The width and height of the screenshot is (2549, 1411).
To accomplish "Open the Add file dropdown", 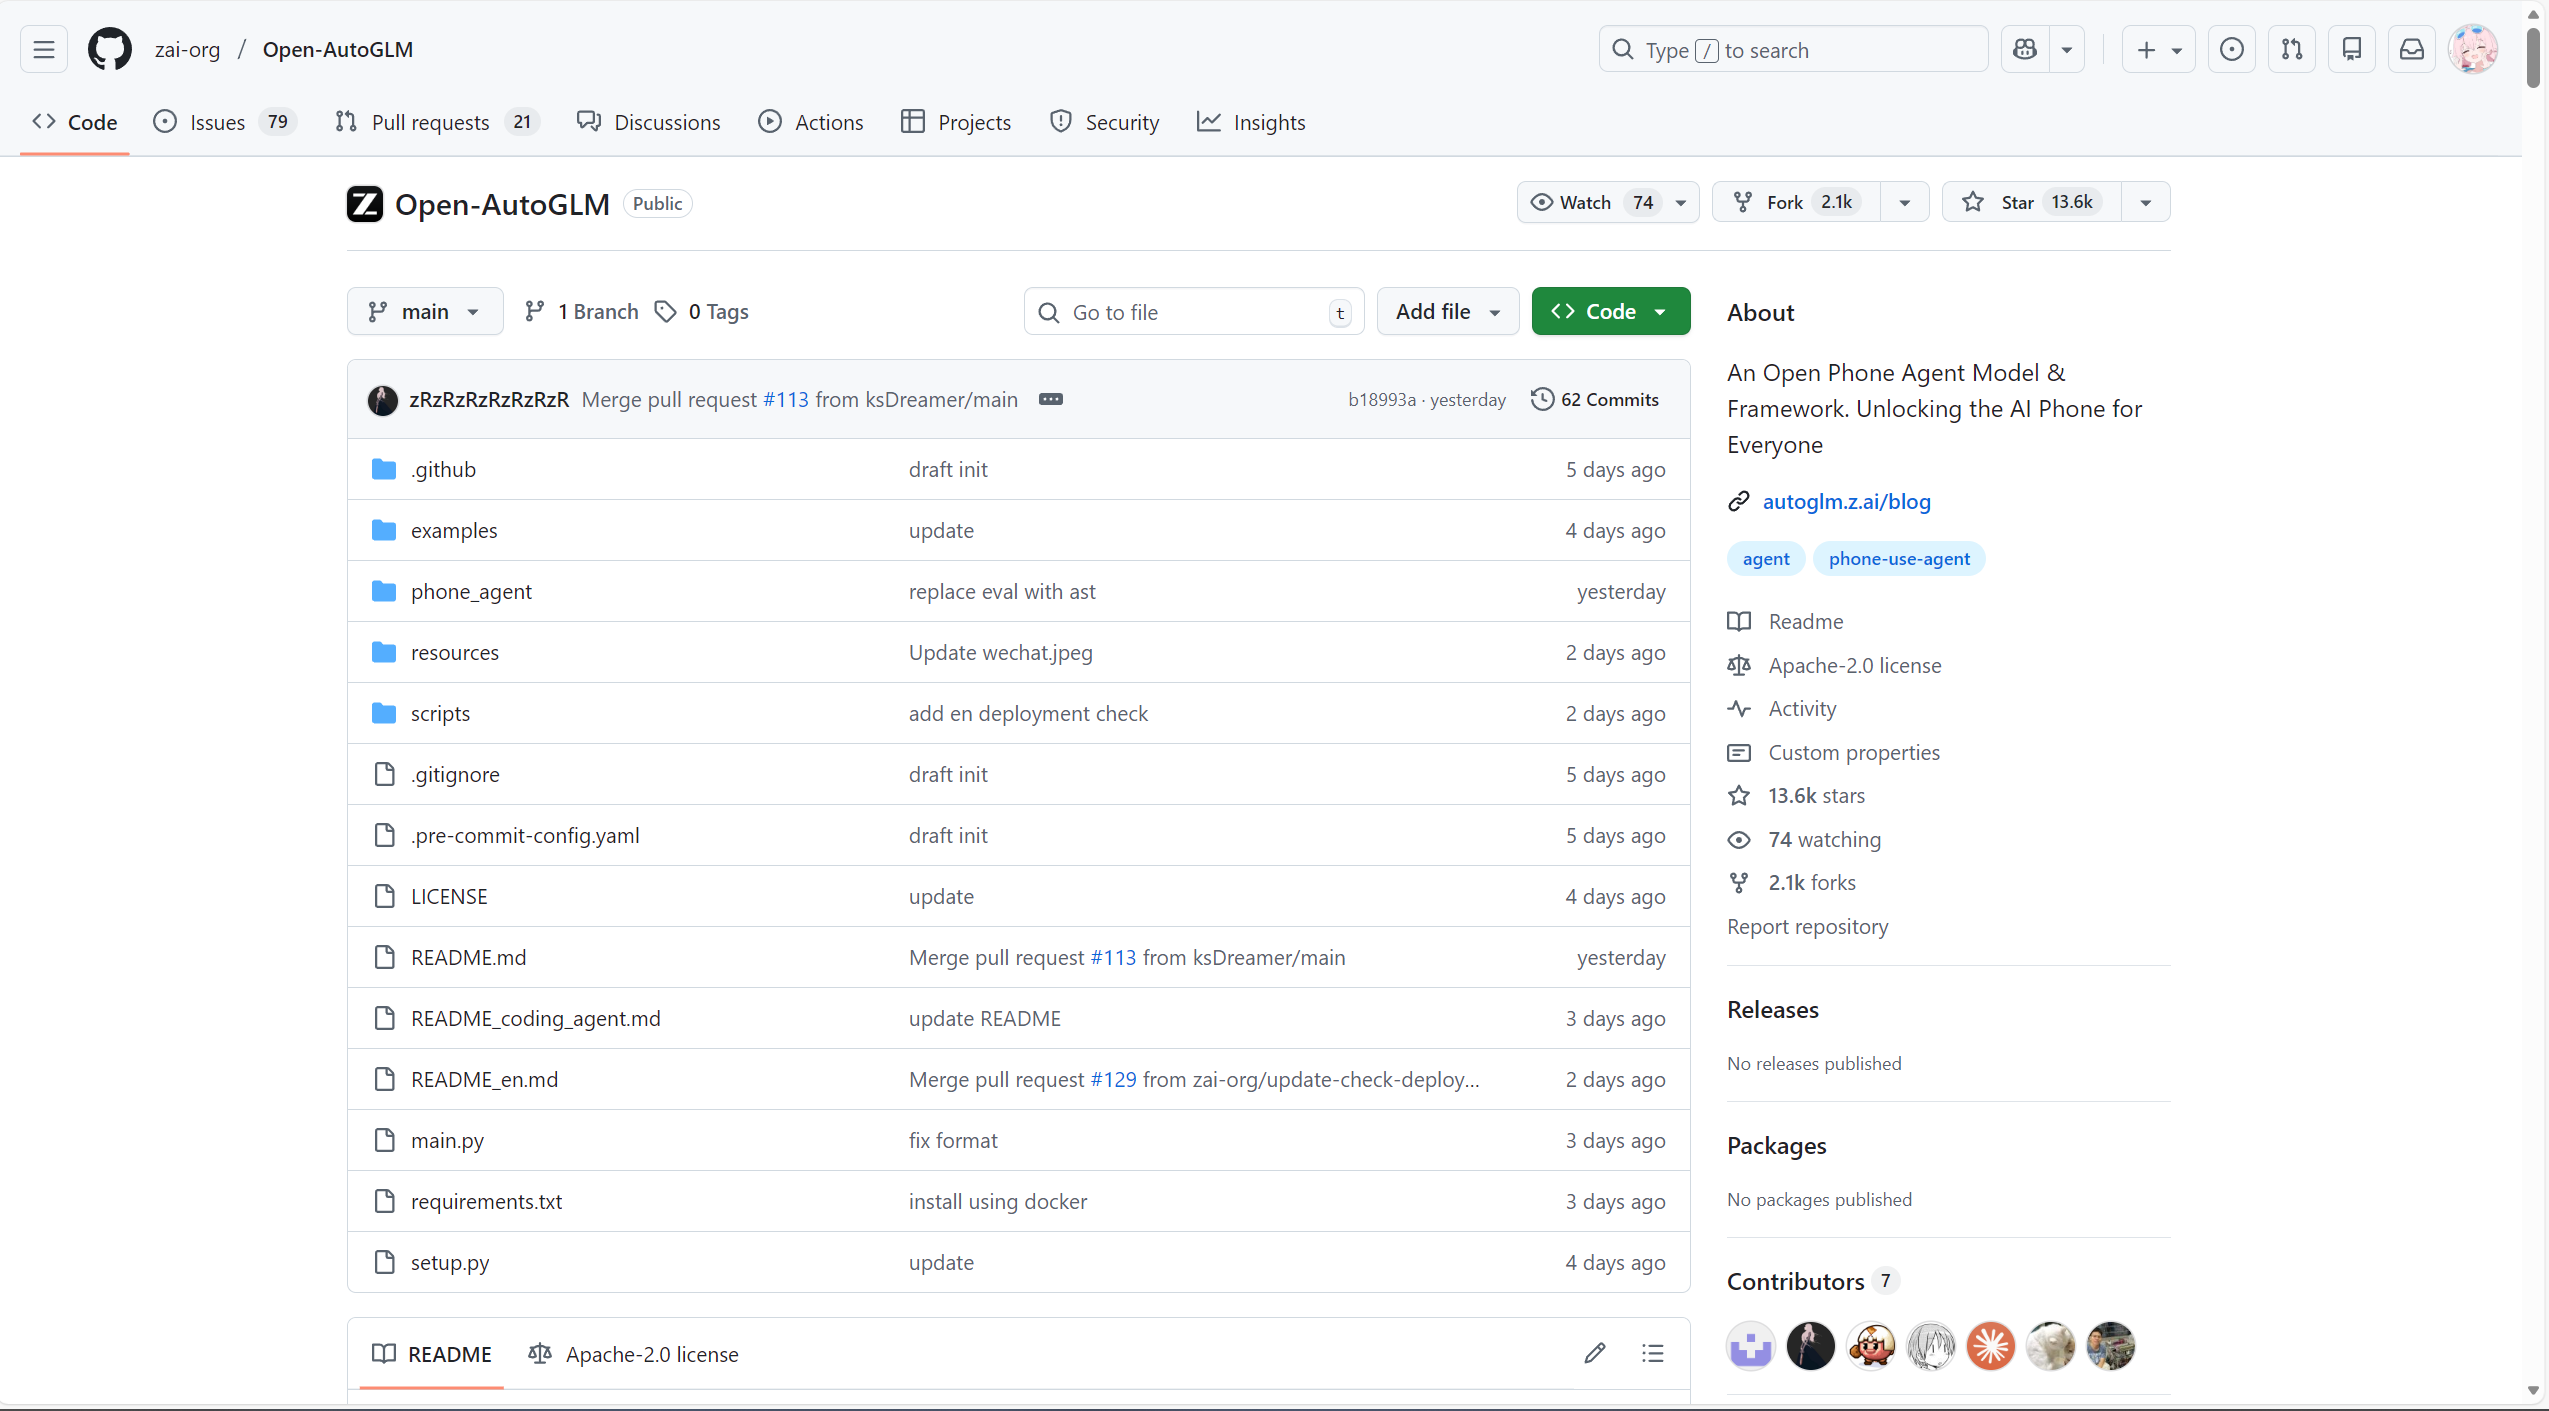I will tap(1447, 311).
